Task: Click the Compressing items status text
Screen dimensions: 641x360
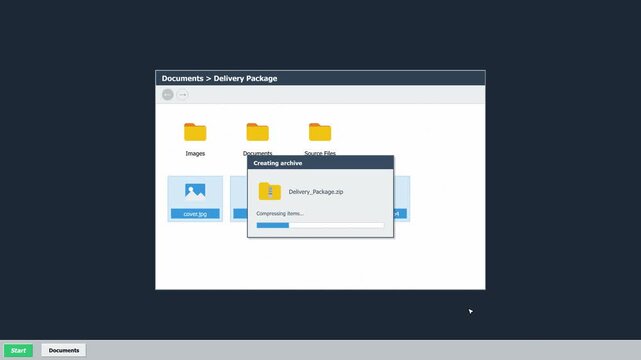Action: pos(280,213)
